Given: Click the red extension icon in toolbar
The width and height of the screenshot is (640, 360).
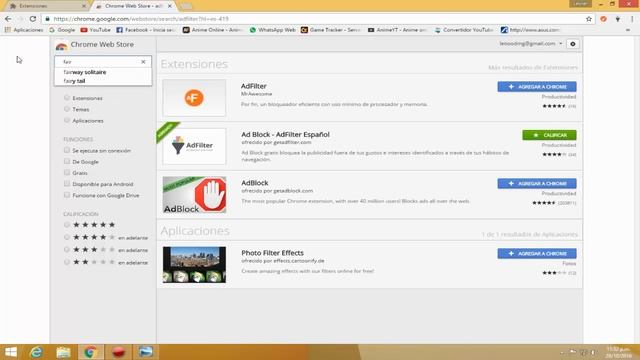Looking at the screenshot, I should (x=603, y=19).
